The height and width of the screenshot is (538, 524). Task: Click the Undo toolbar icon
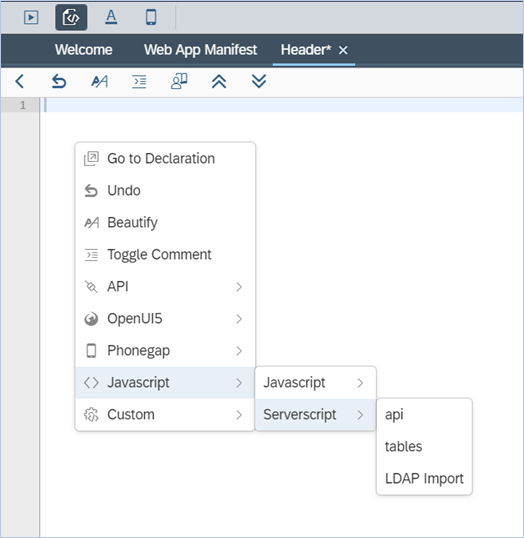(x=59, y=82)
